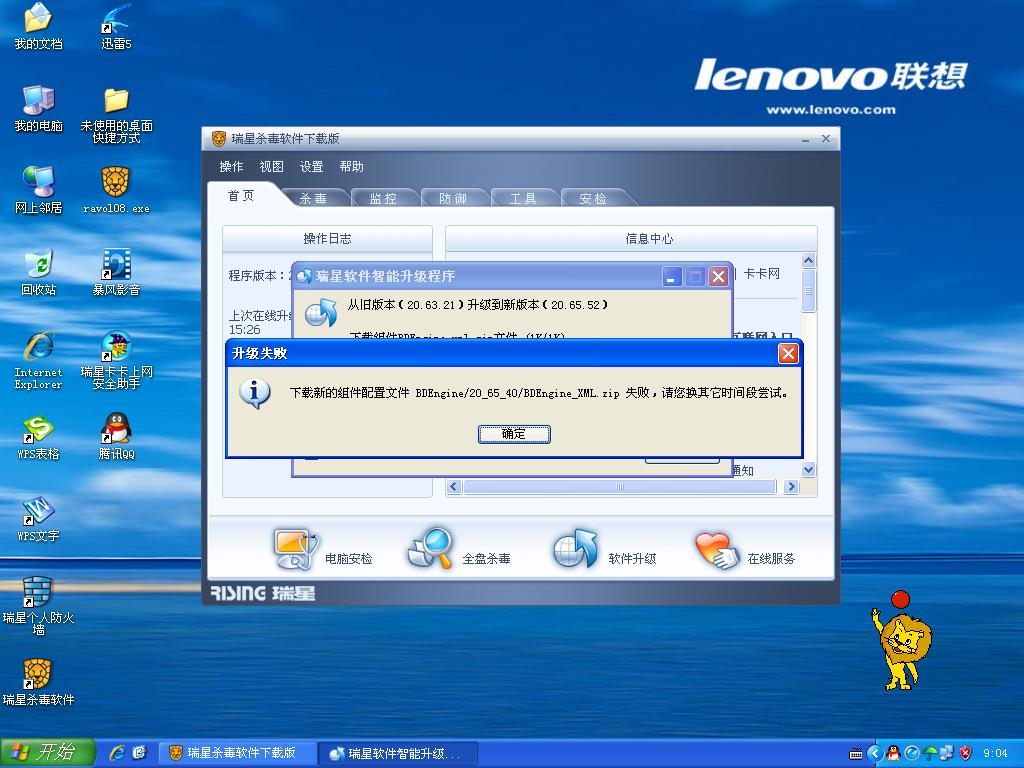Select 瑞星个人防火墙 desktop shortcut
Screen dimensions: 1024x768
tap(39, 607)
